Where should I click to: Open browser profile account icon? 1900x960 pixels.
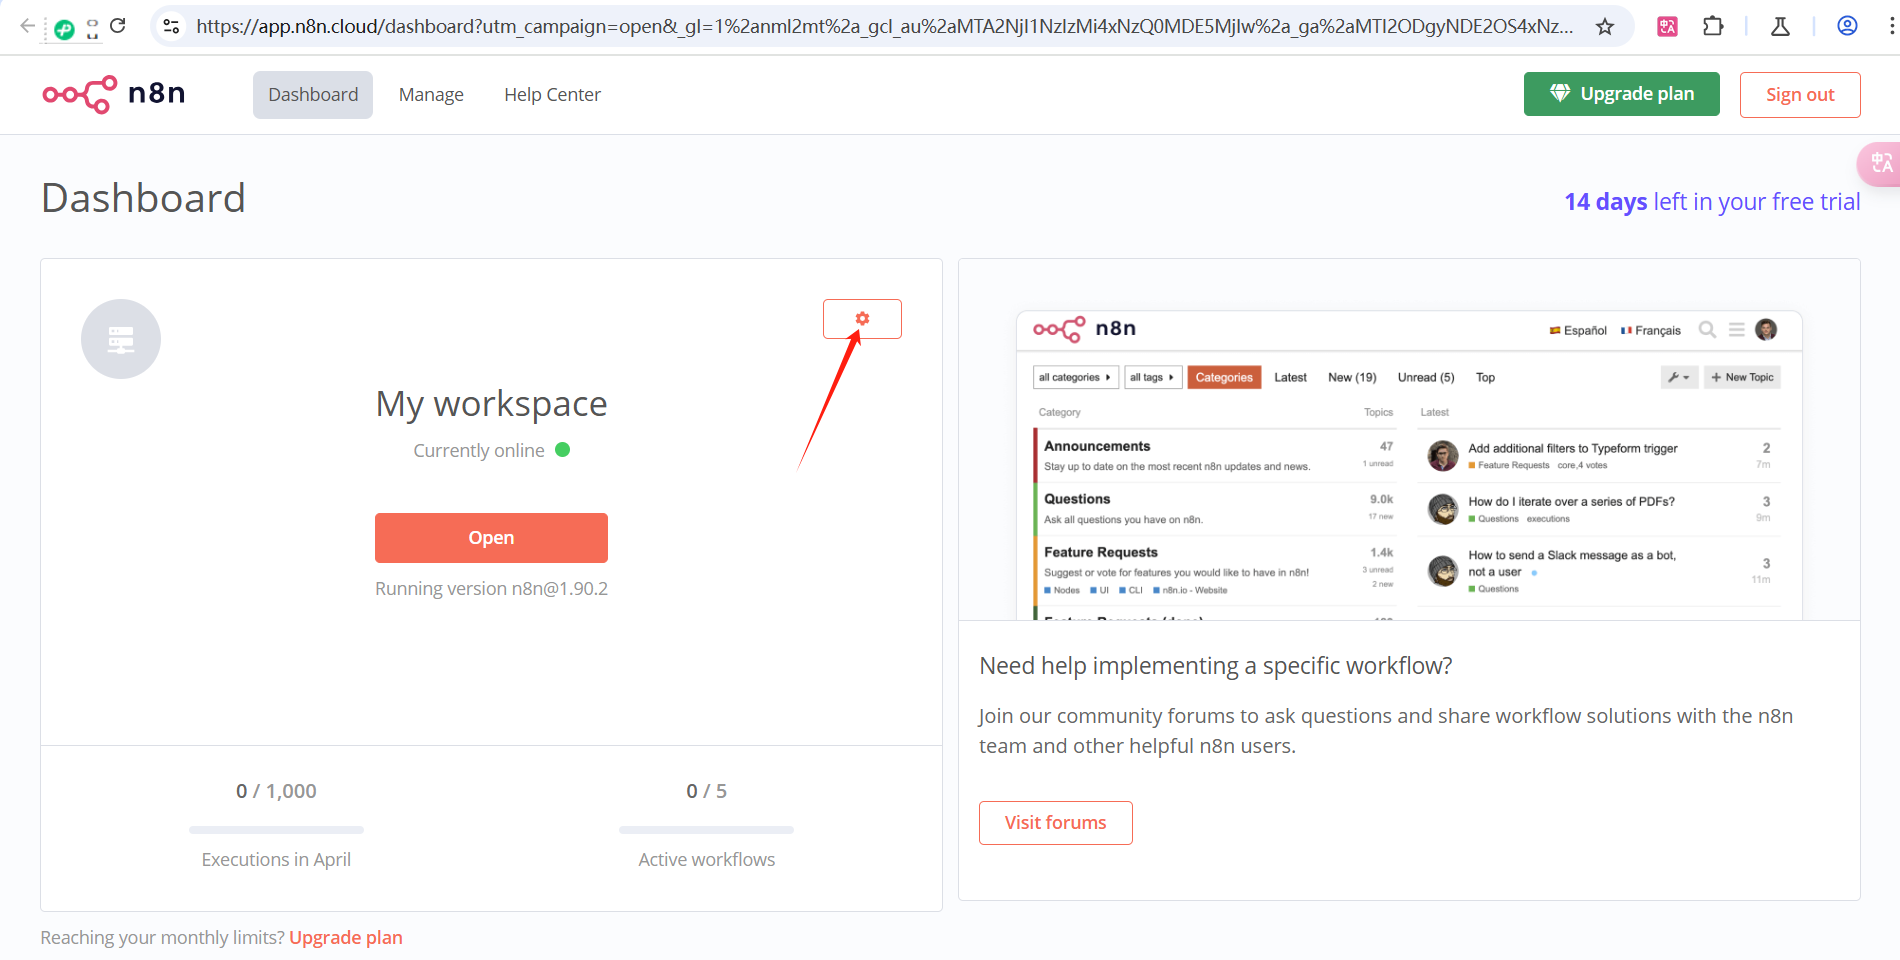(1847, 26)
